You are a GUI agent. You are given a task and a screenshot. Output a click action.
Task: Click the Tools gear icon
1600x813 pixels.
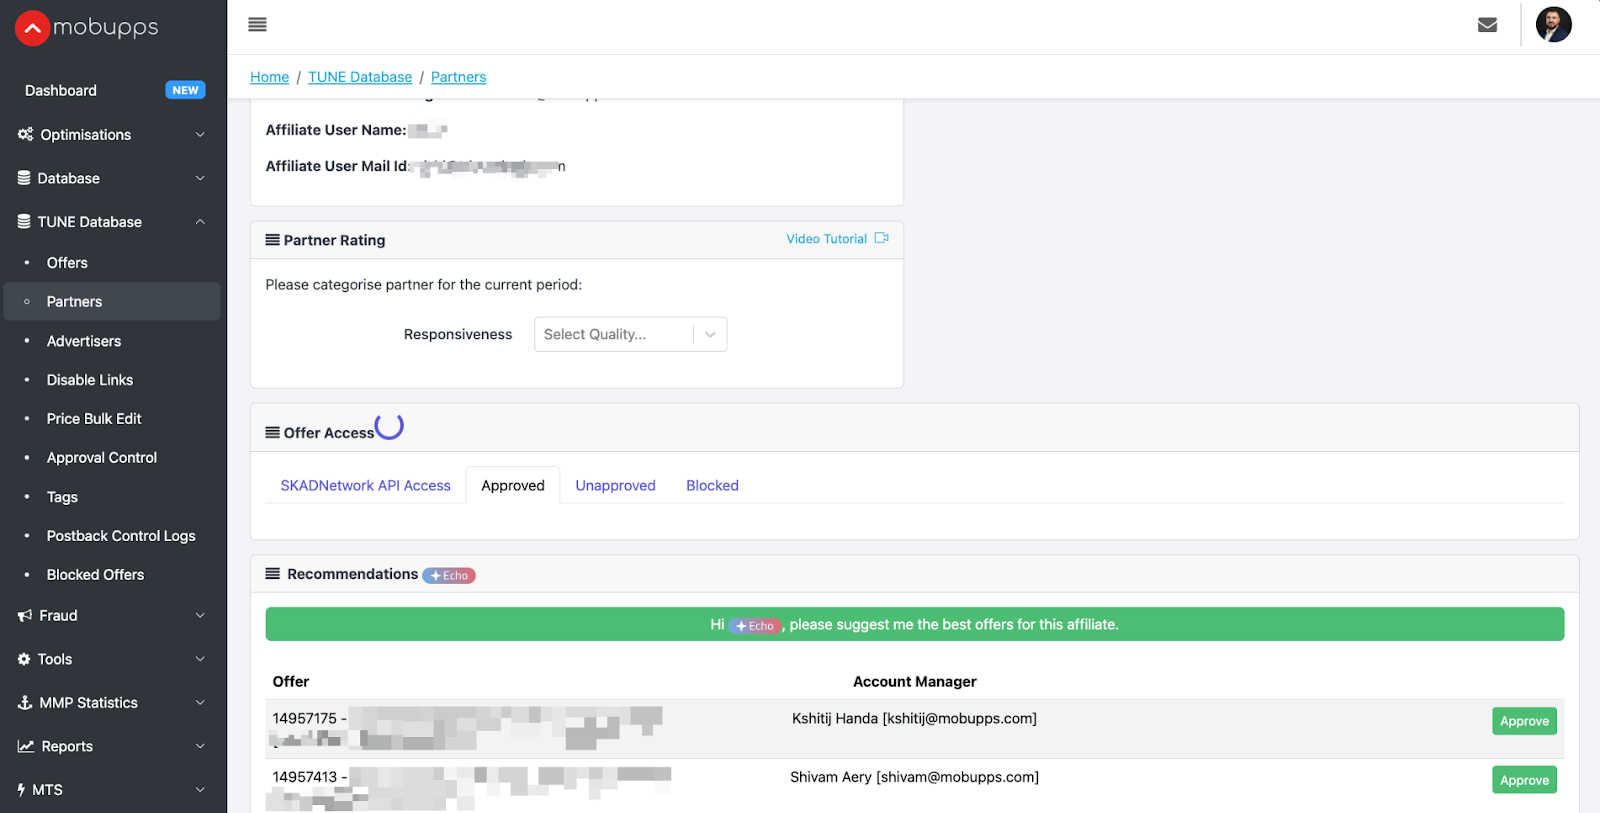coord(24,659)
